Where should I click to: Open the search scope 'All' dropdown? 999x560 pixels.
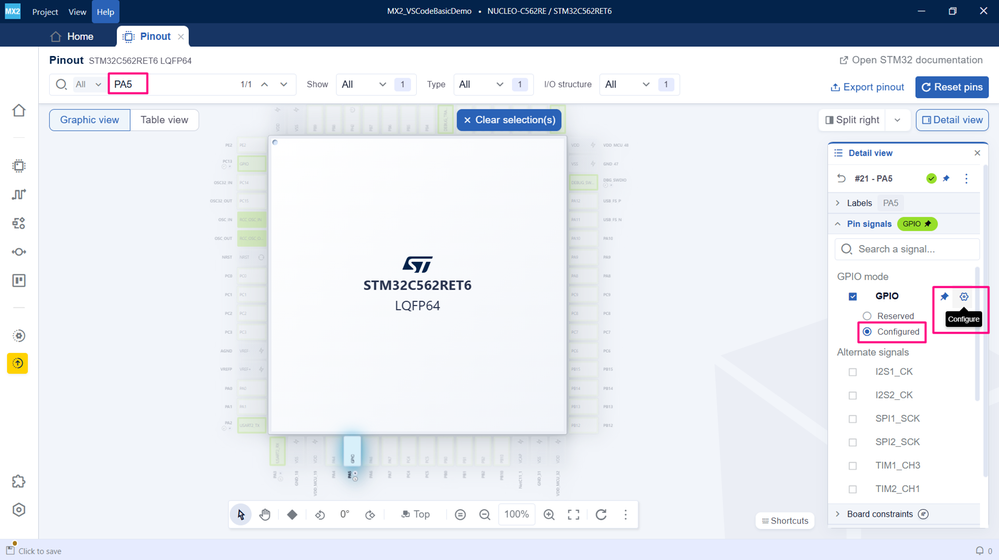[89, 84]
